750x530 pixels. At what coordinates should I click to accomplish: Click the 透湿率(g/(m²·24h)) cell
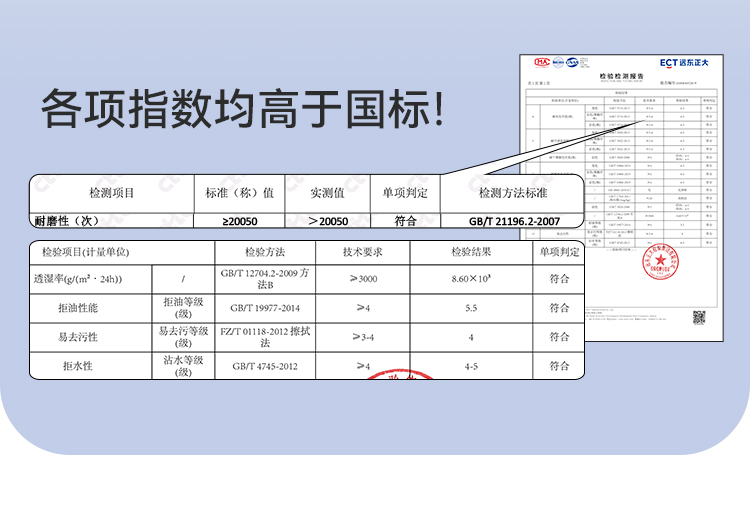90,279
